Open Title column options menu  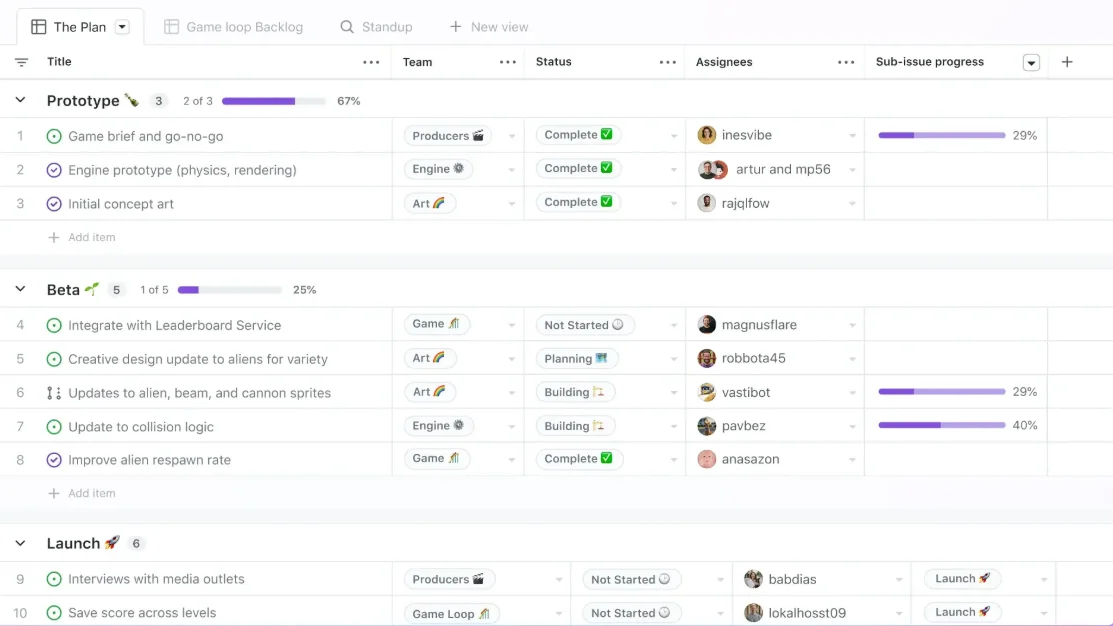(371, 62)
